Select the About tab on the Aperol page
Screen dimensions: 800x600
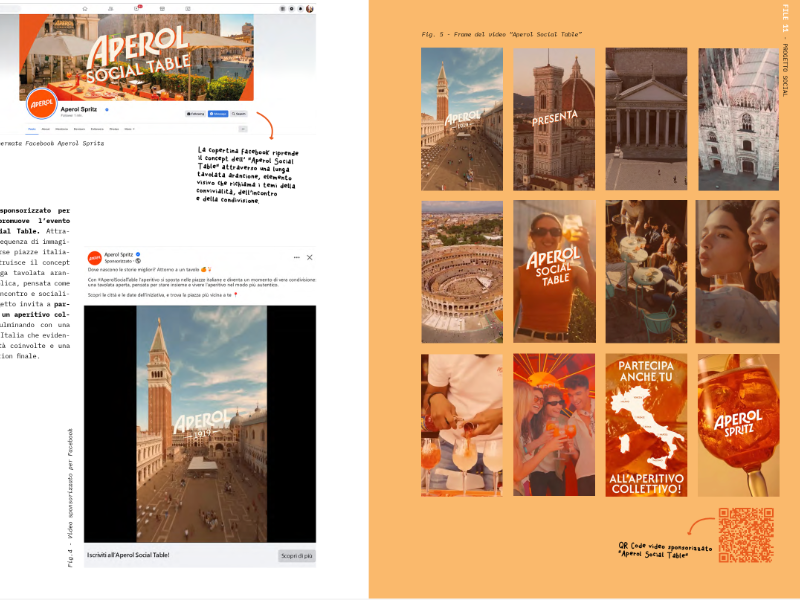[x=45, y=129]
